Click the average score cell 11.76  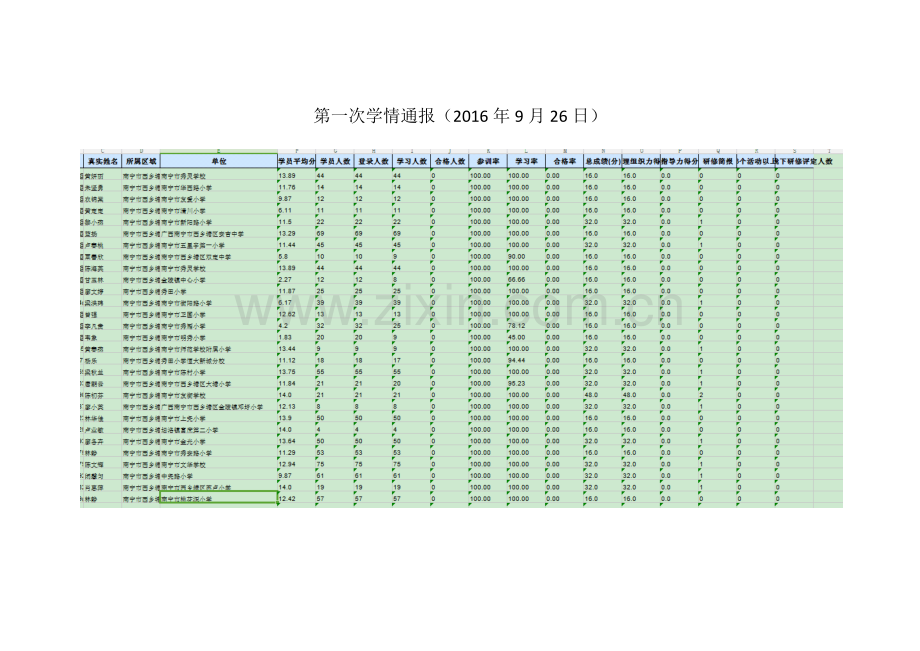296,188
